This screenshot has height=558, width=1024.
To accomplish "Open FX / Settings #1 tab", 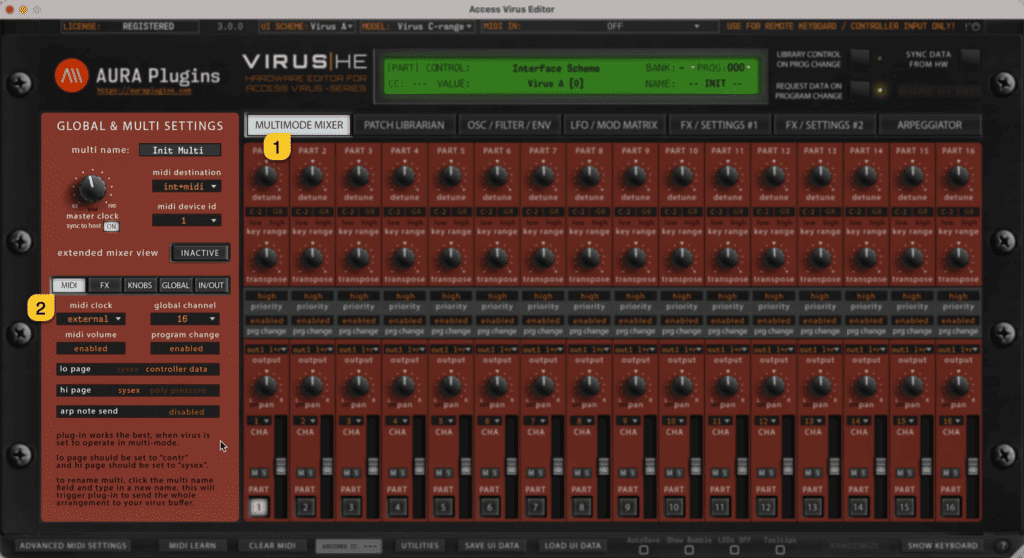I will click(x=719, y=125).
